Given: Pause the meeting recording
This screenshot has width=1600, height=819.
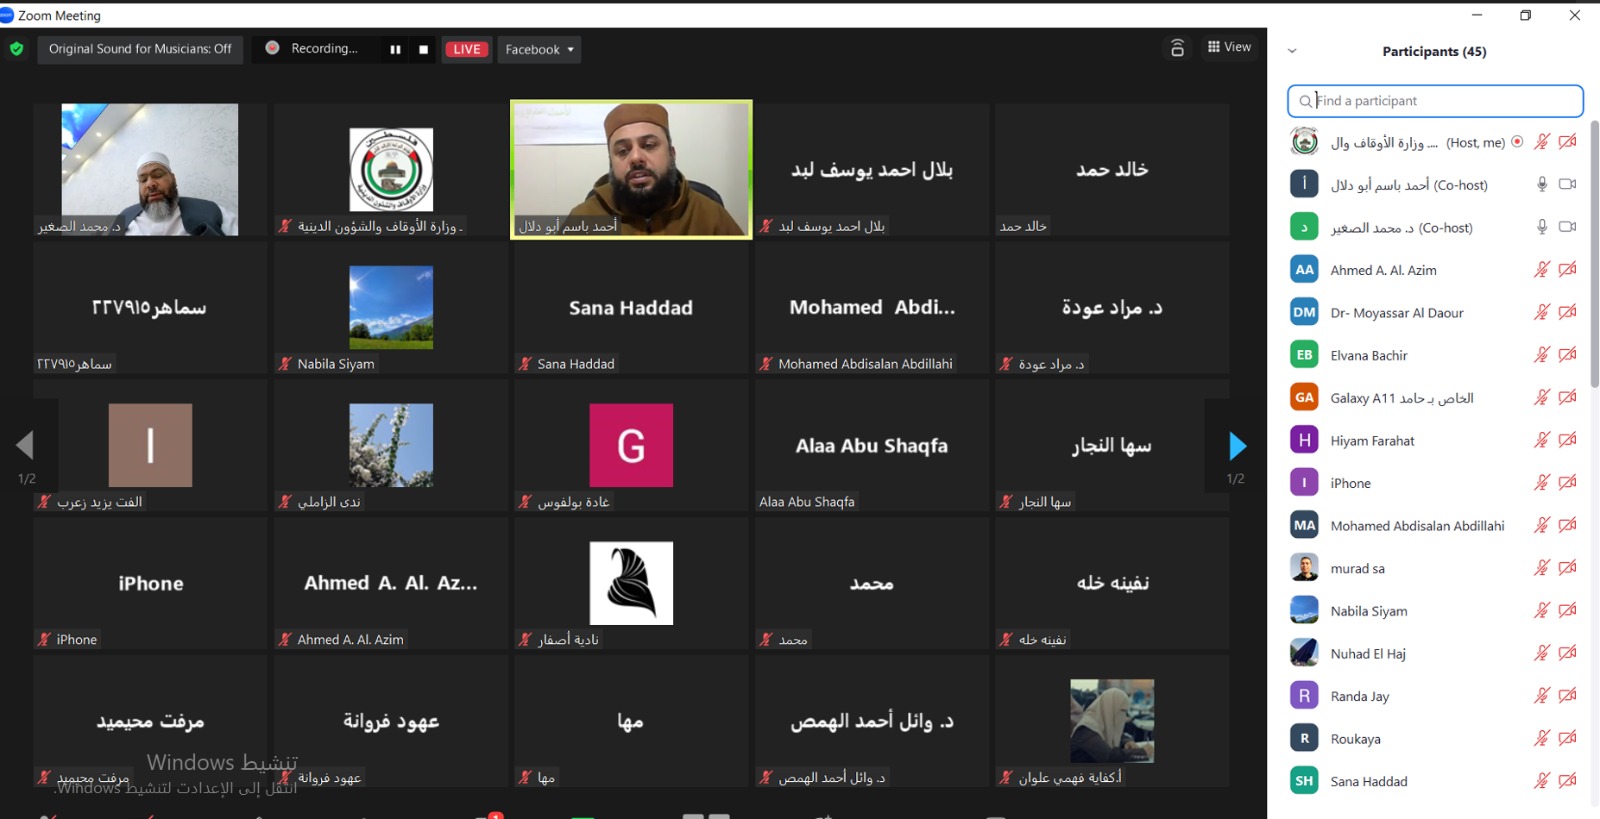Looking at the screenshot, I should coord(395,49).
